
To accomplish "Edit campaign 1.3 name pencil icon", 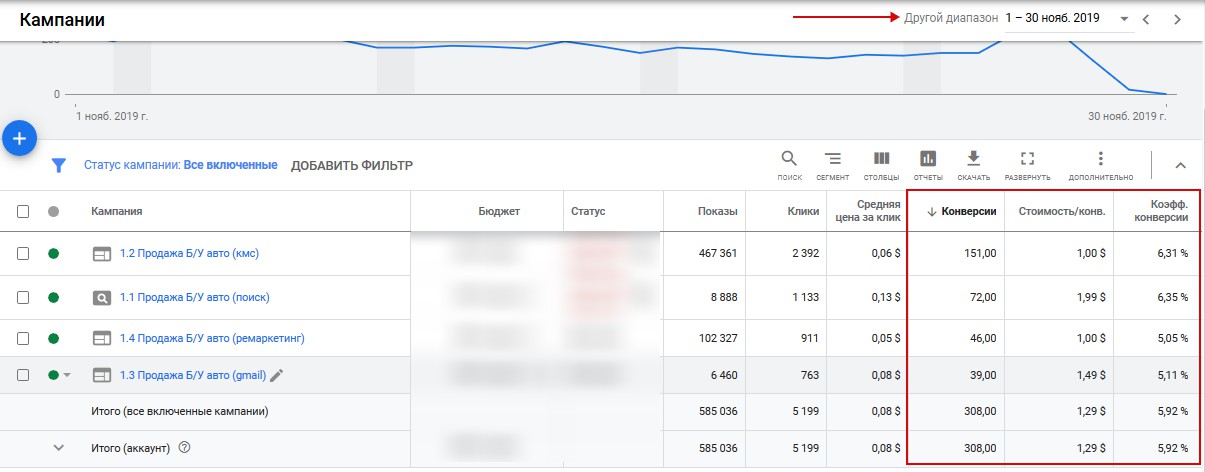I will coord(277,375).
